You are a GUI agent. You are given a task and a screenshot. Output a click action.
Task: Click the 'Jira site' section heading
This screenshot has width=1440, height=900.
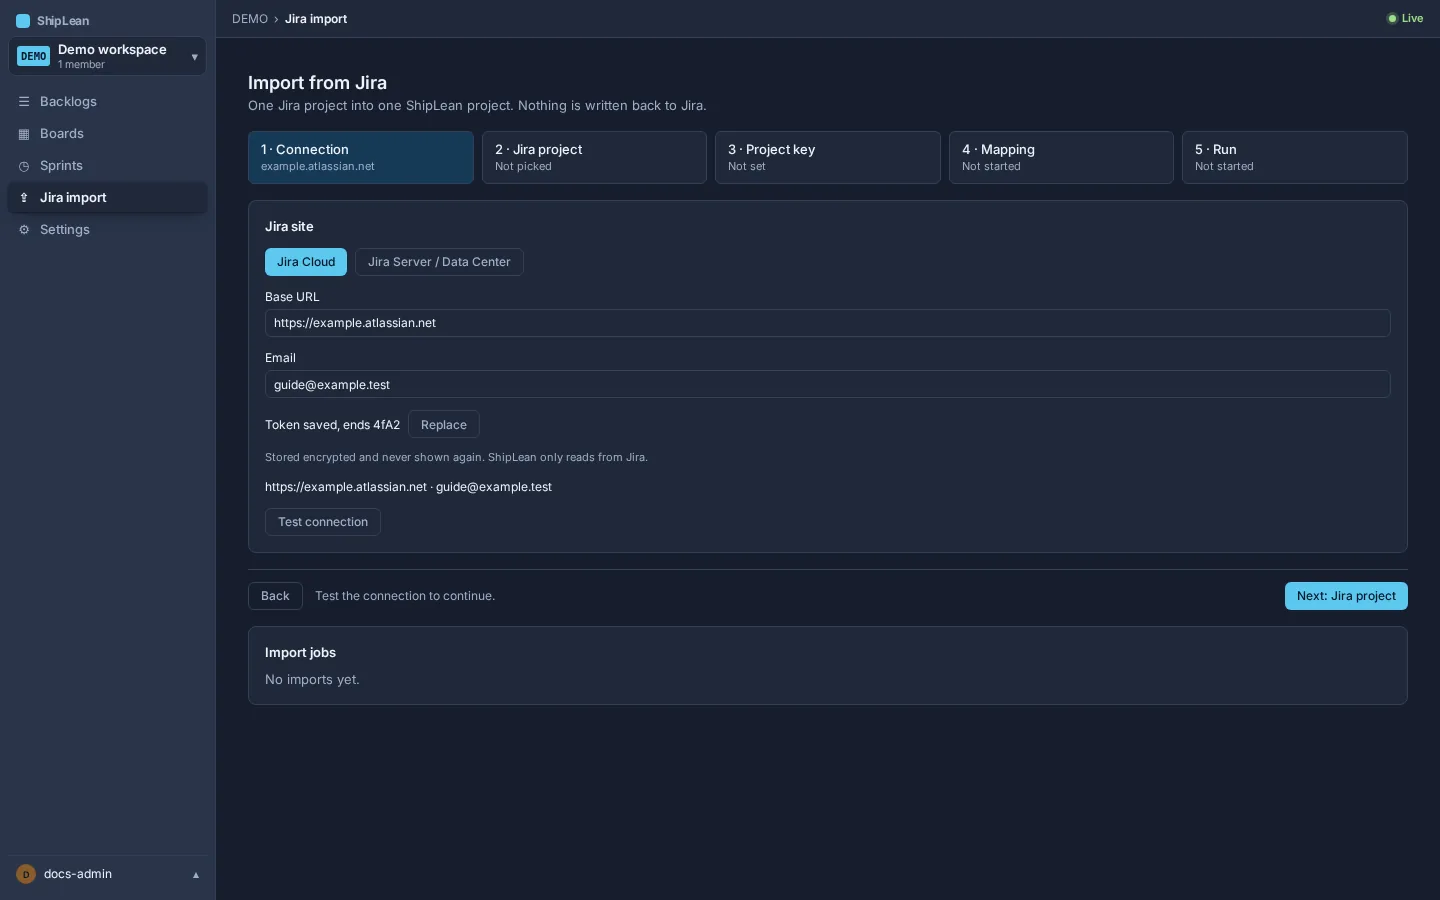coord(289,227)
